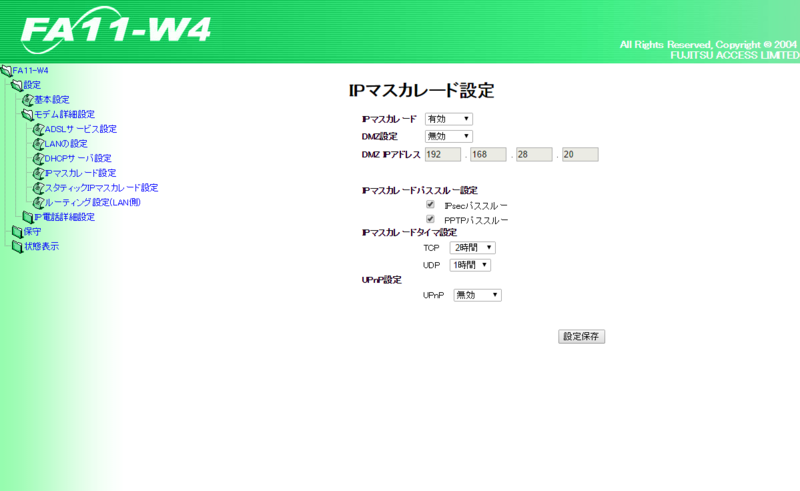Click the folder icon beside モデム詳細設定
The image size is (800, 491).
(28, 115)
